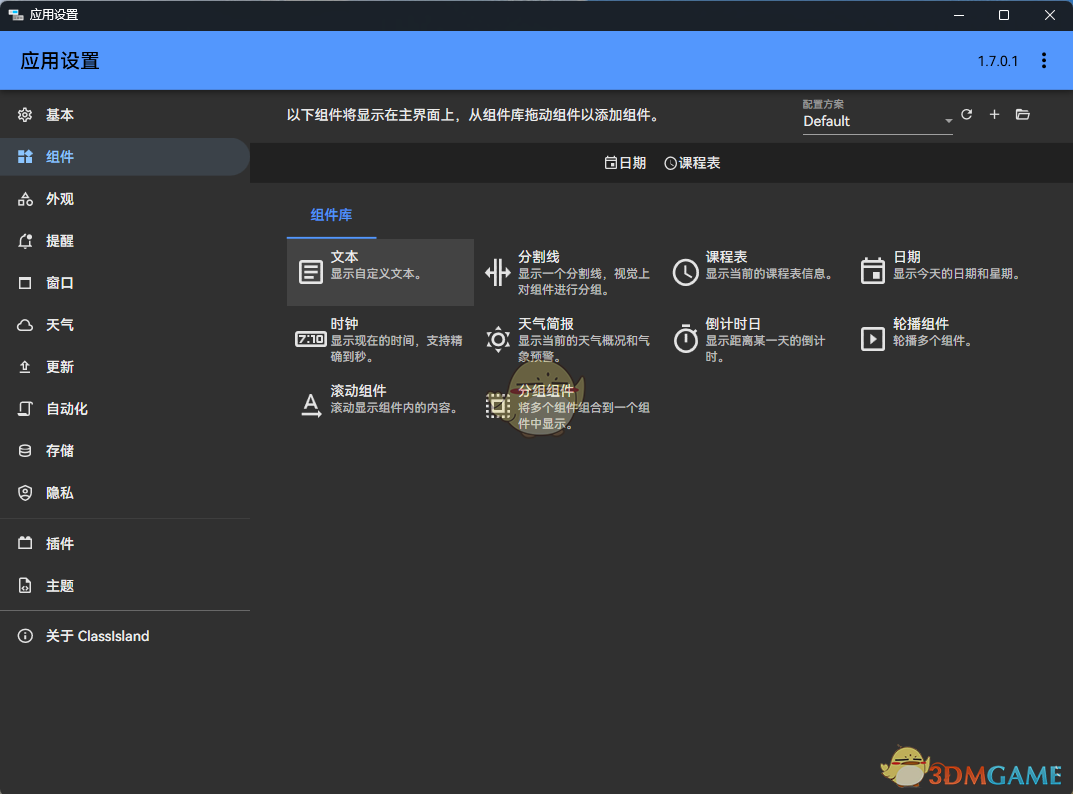Create a new configuration profile
This screenshot has width=1073, height=794.
[994, 114]
